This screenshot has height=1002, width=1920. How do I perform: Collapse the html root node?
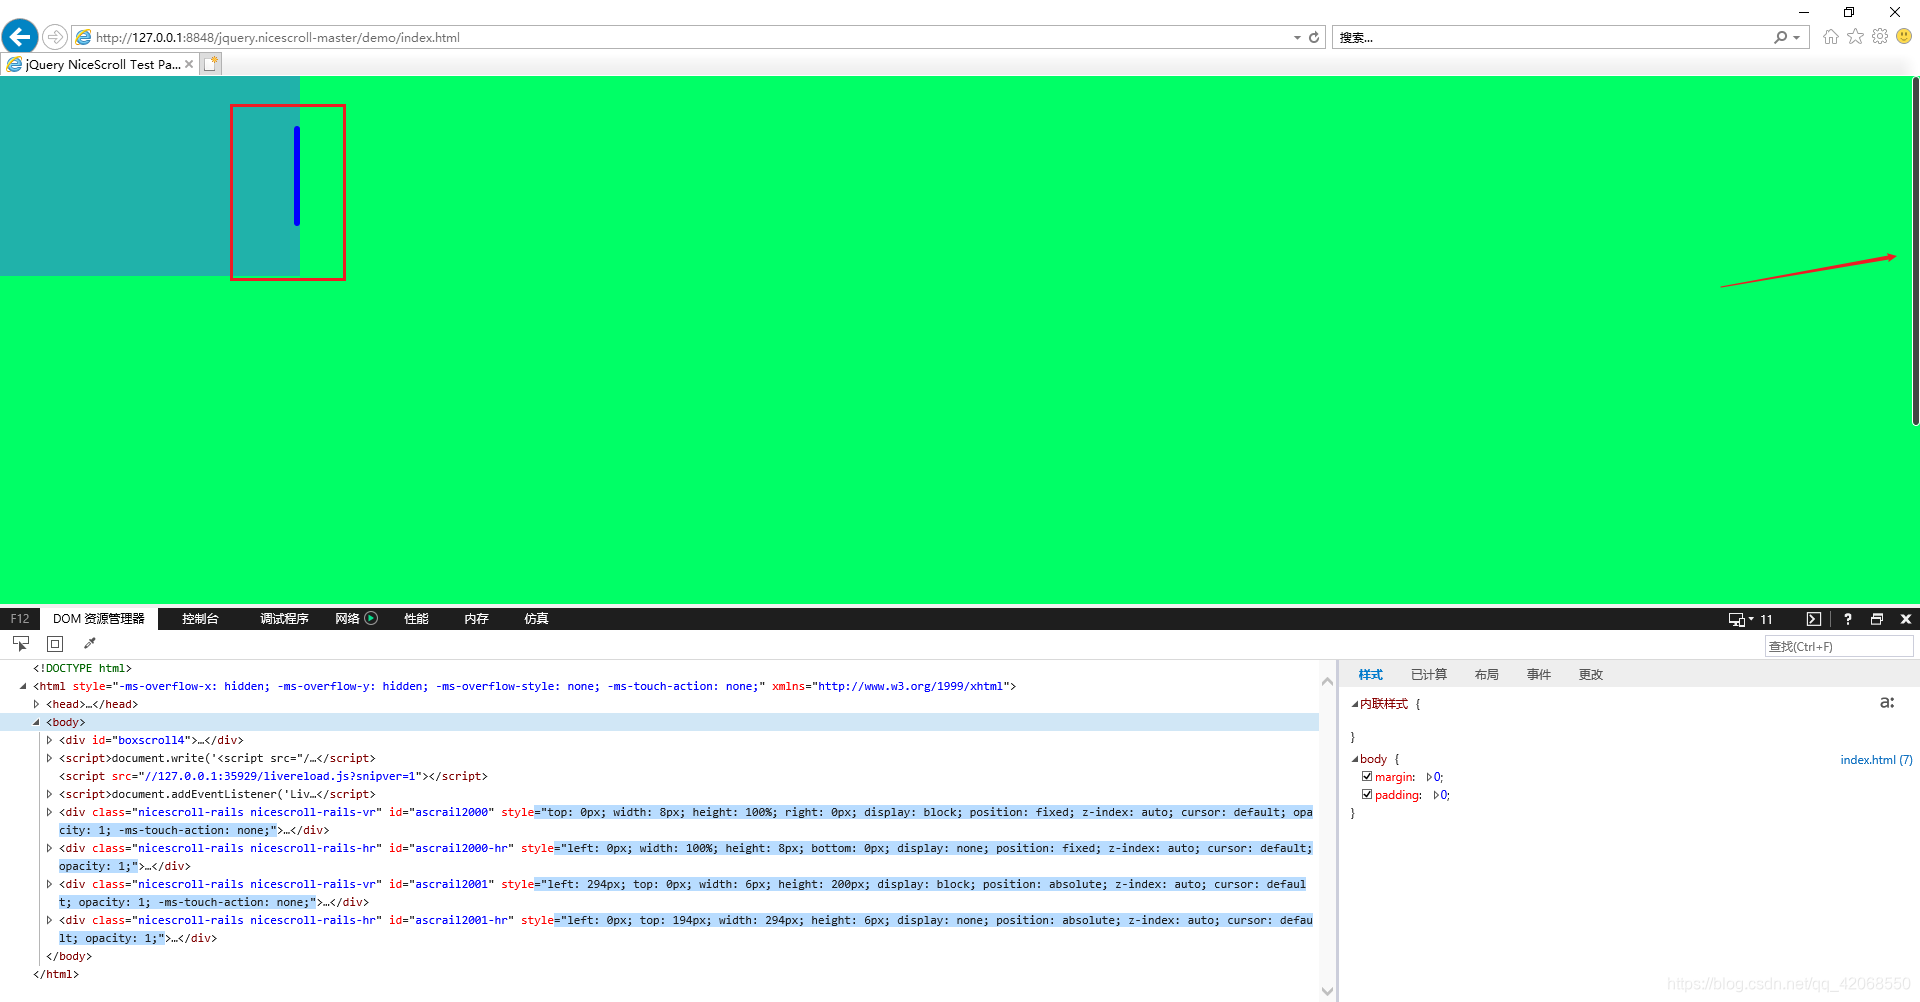point(23,686)
